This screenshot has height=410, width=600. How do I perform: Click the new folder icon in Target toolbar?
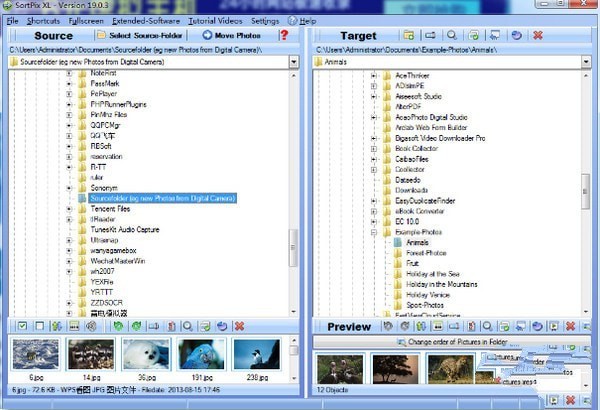click(408, 35)
